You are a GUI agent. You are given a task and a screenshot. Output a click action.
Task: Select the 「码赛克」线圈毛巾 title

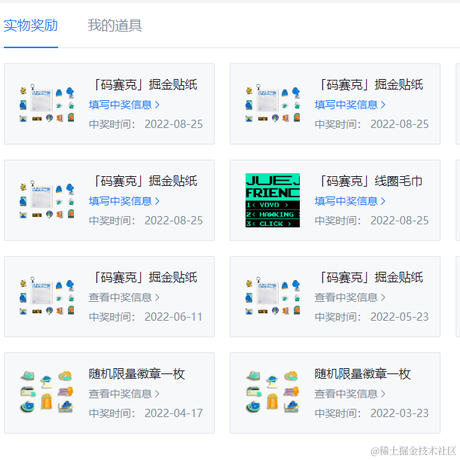click(x=371, y=181)
